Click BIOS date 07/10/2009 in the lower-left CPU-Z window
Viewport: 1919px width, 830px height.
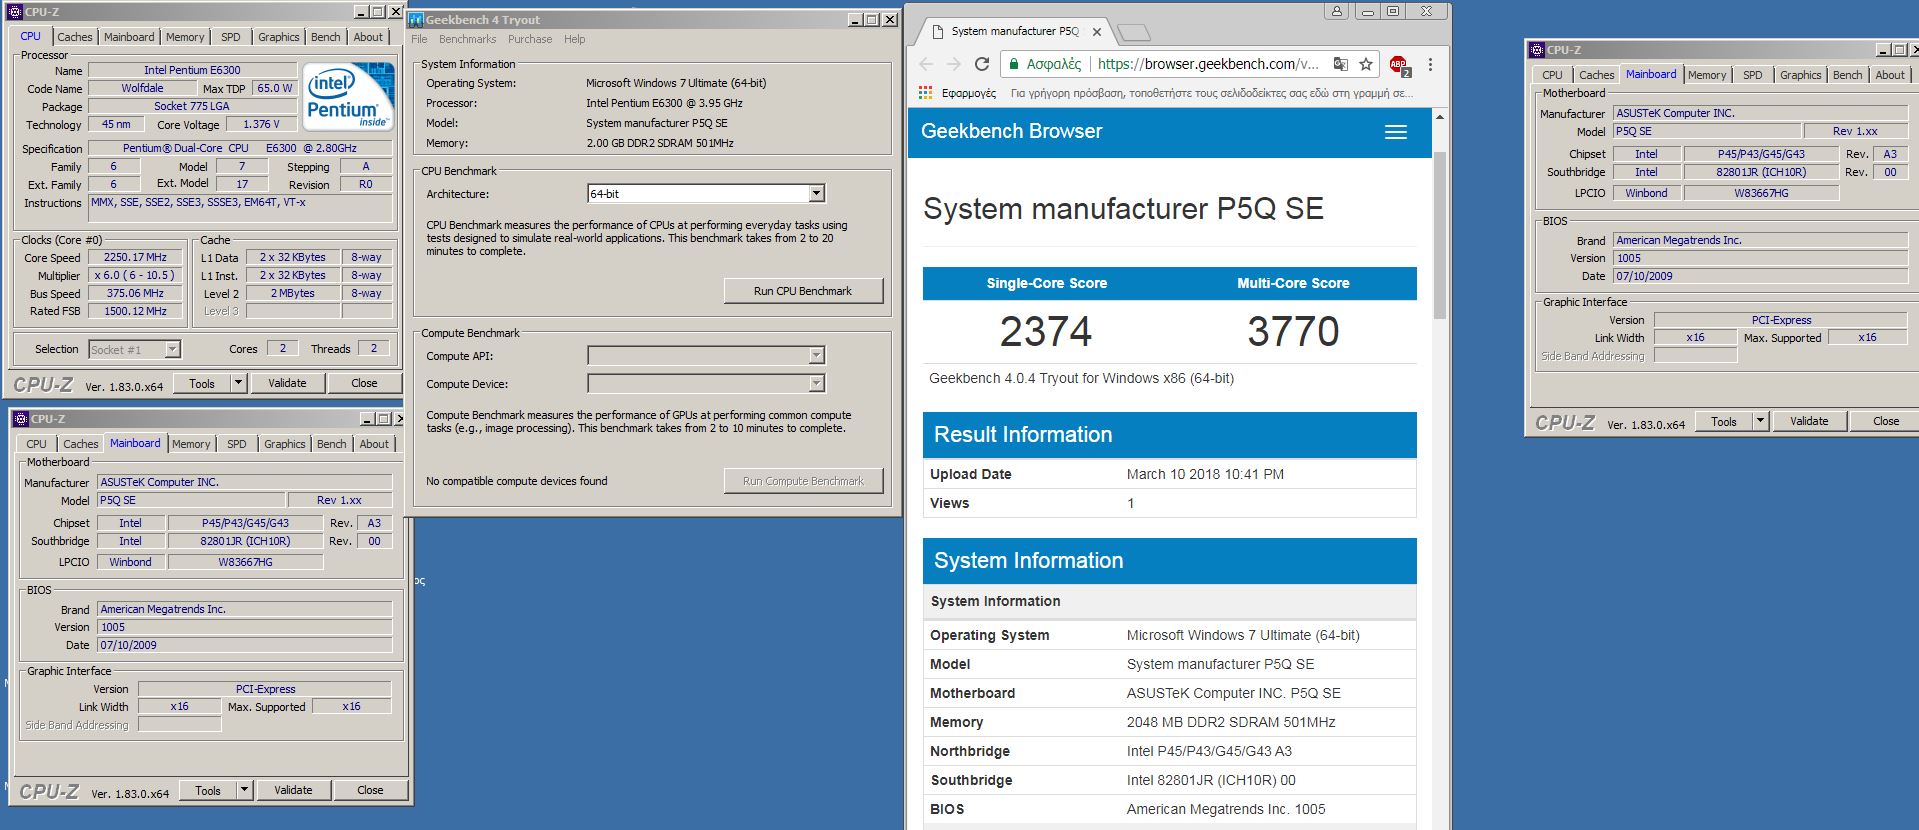point(244,645)
